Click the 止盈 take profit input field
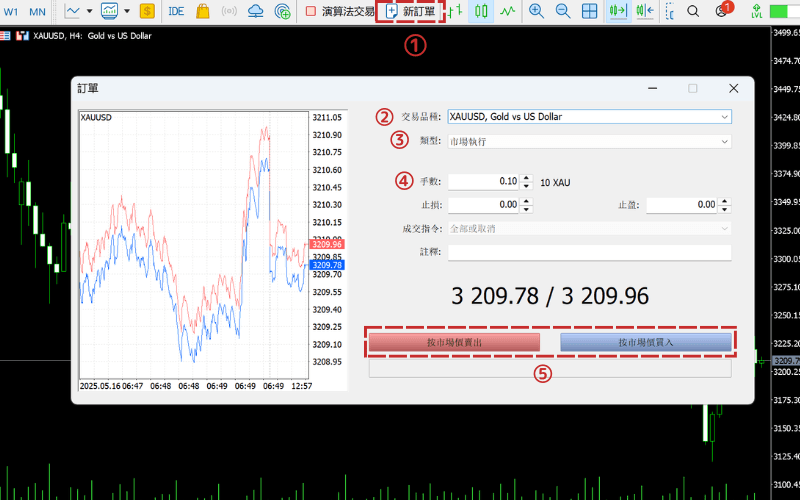 tap(682, 205)
